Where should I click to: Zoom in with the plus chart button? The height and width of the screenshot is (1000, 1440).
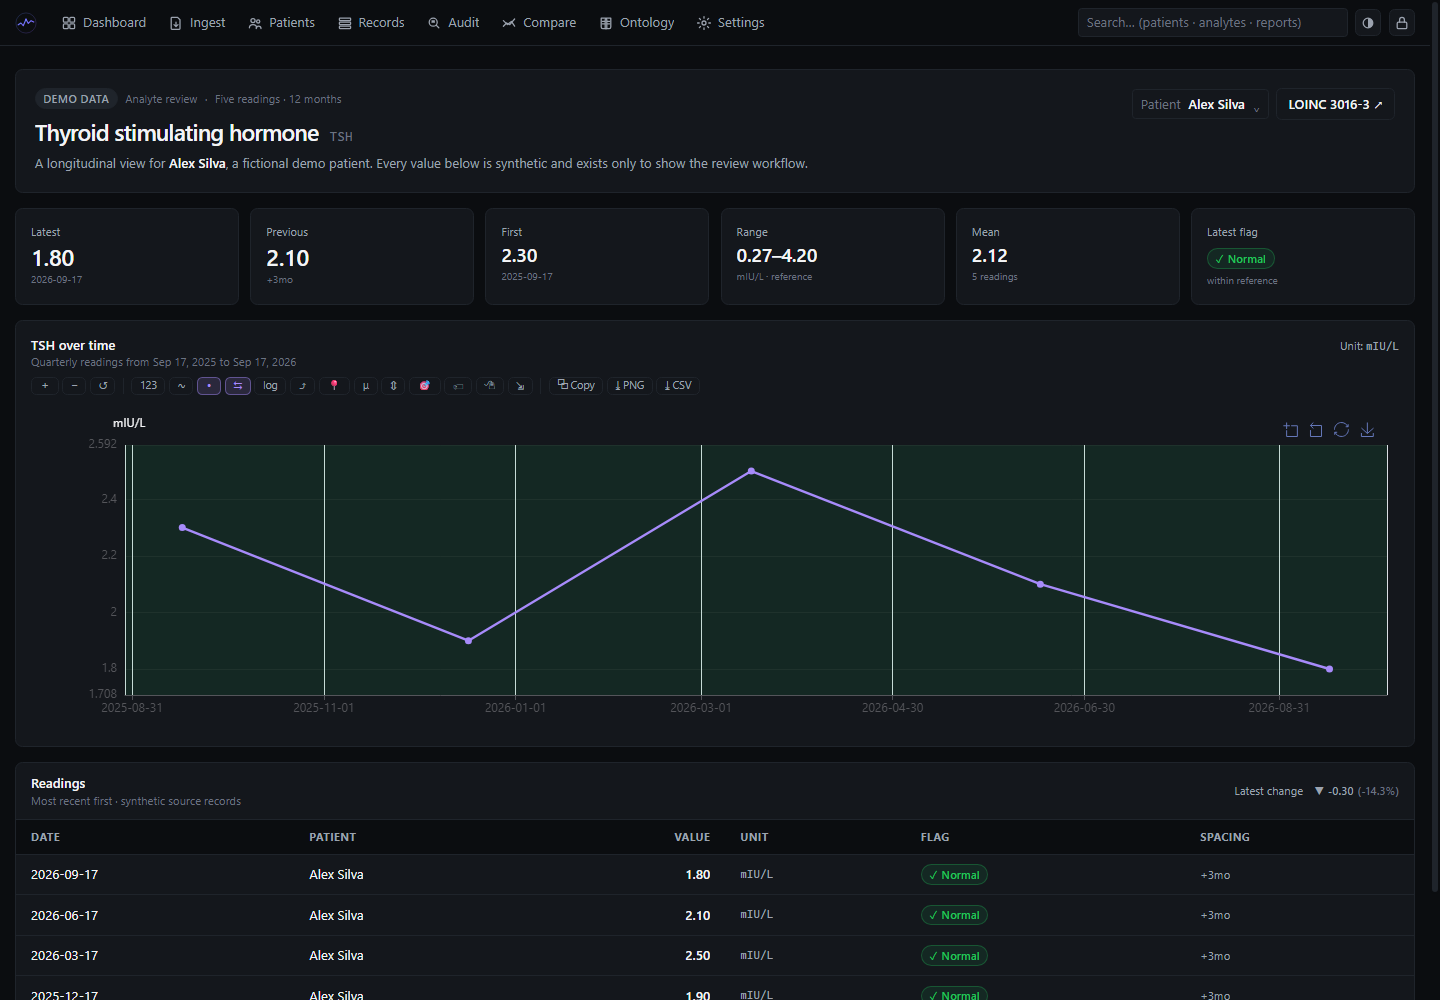(x=45, y=386)
